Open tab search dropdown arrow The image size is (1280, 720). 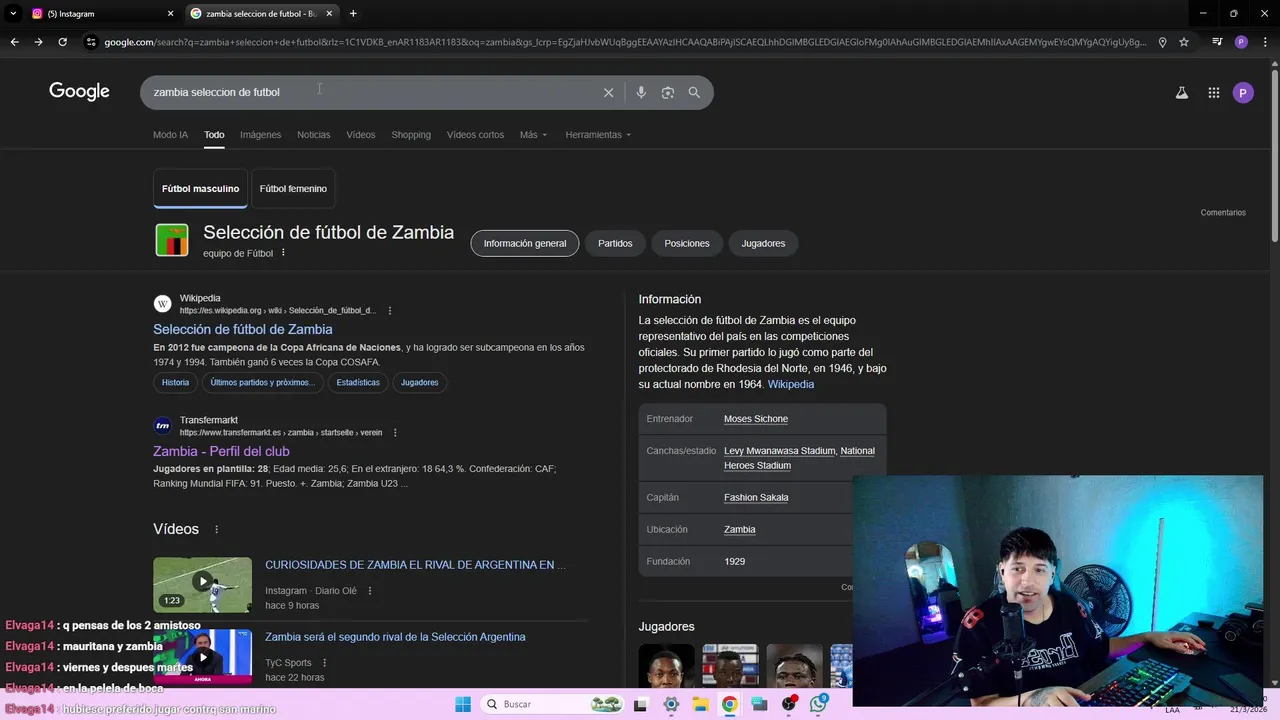click(x=12, y=13)
